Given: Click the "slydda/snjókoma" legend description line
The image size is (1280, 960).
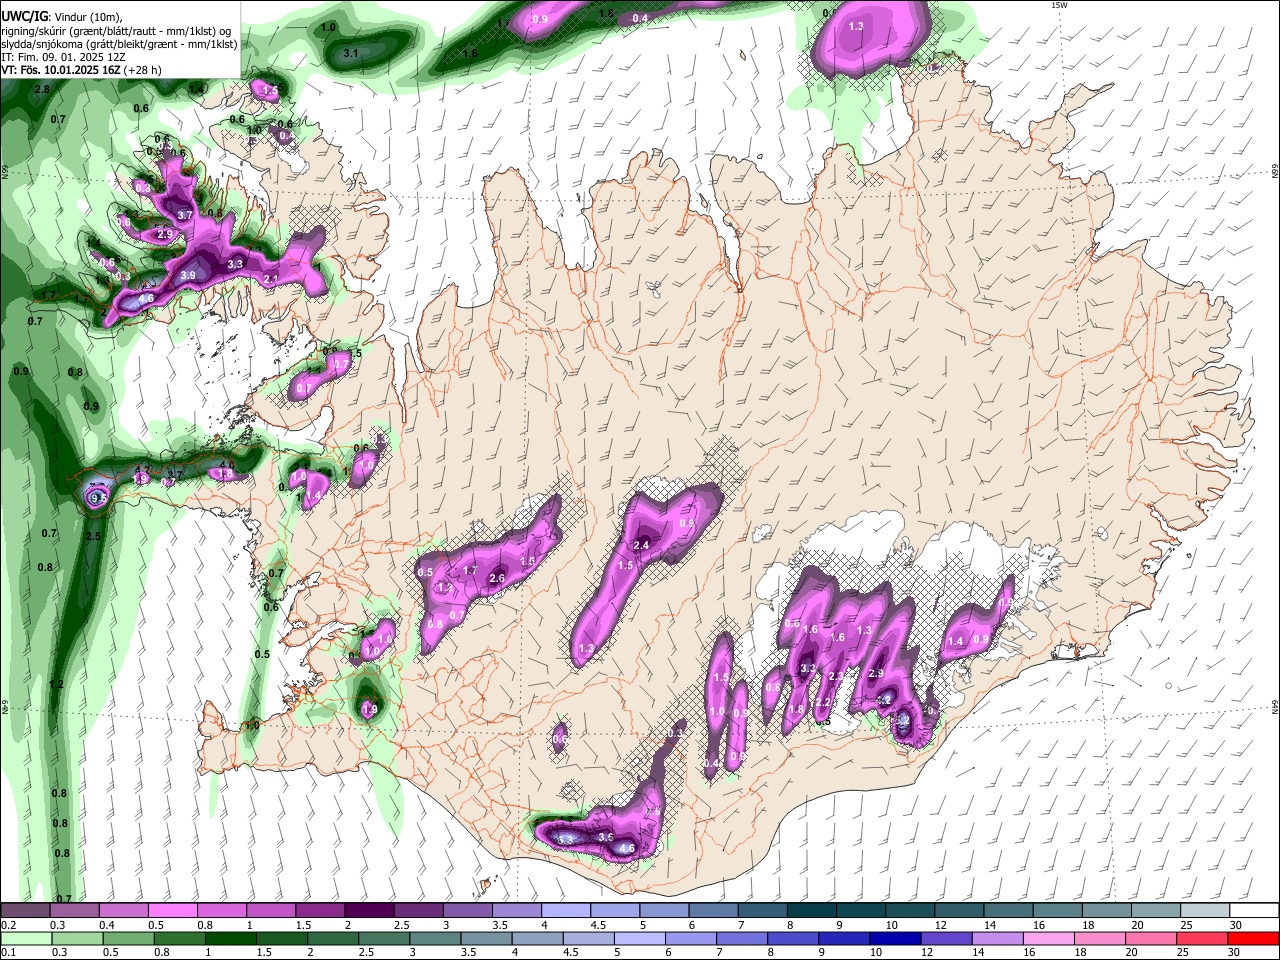Looking at the screenshot, I should point(119,44).
